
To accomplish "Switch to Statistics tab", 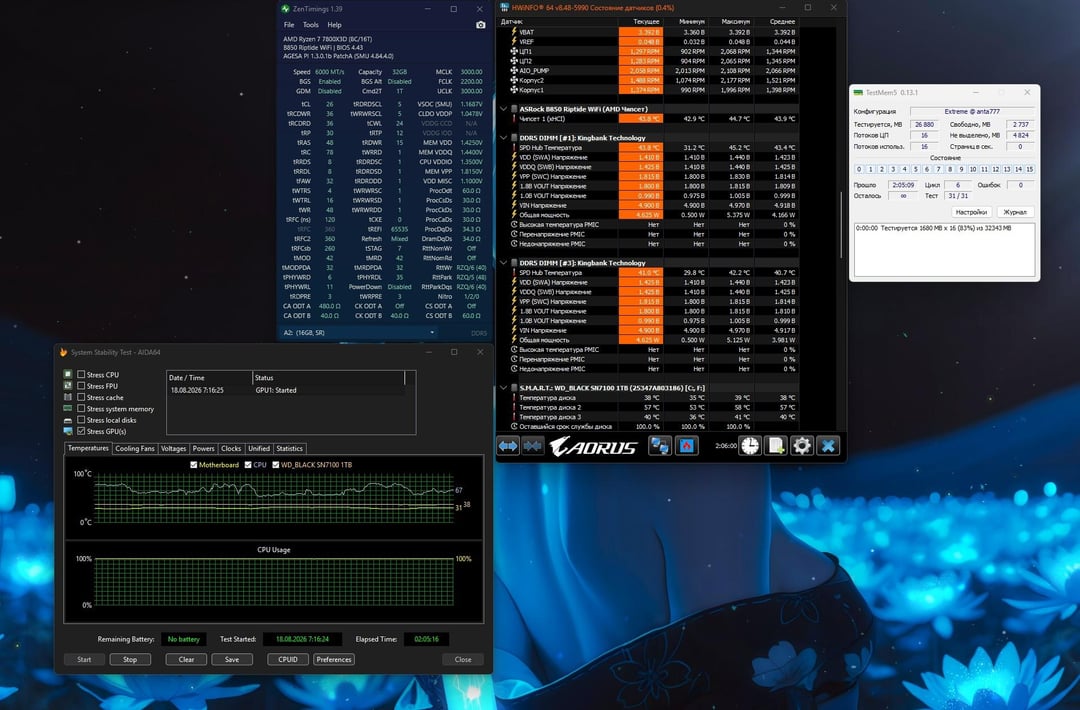I will pos(289,448).
